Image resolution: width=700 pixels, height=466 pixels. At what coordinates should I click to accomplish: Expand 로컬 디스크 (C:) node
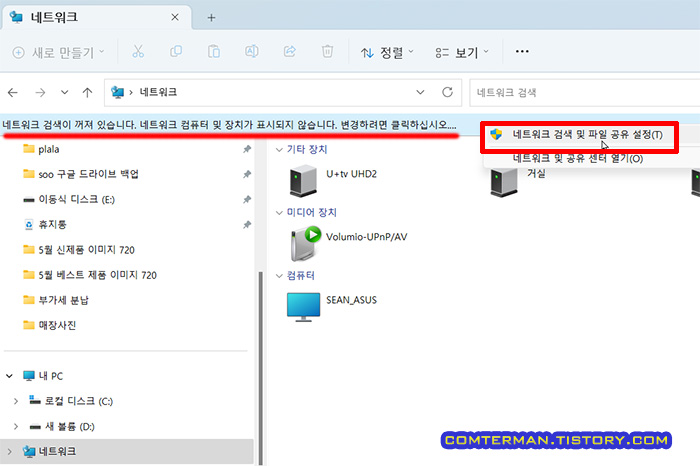16,401
